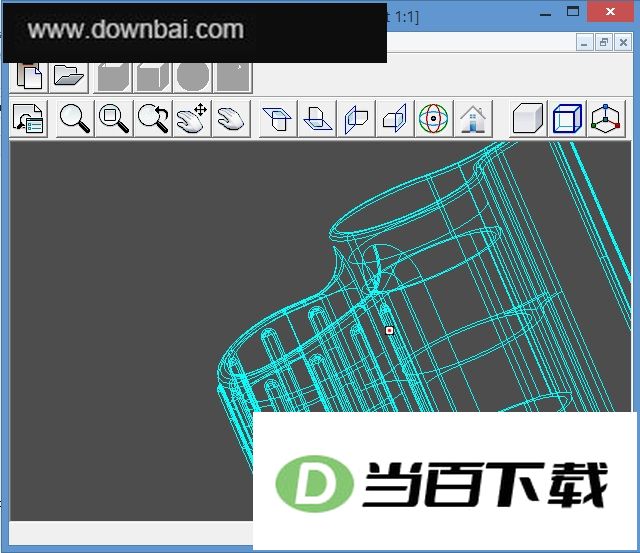
Task: Maximize the main application window
Action: coord(573,11)
